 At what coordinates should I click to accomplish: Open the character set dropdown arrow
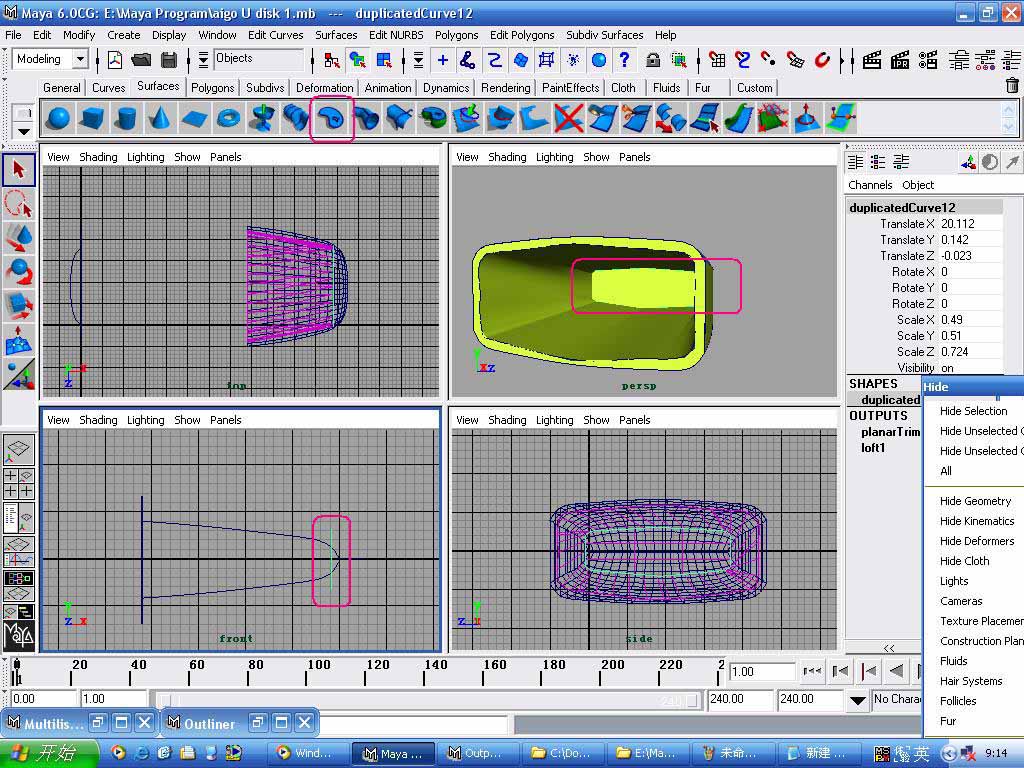tap(857, 701)
